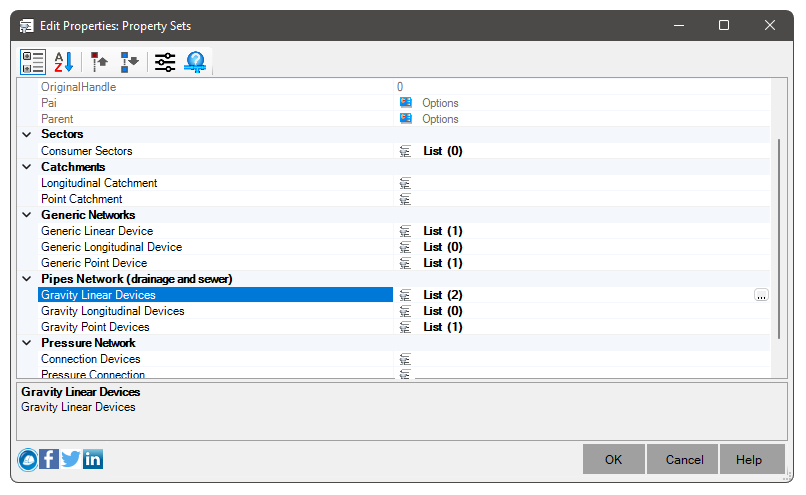Open the LinkedIn link icon
This screenshot has width=806, height=495.
pyautogui.click(x=93, y=459)
